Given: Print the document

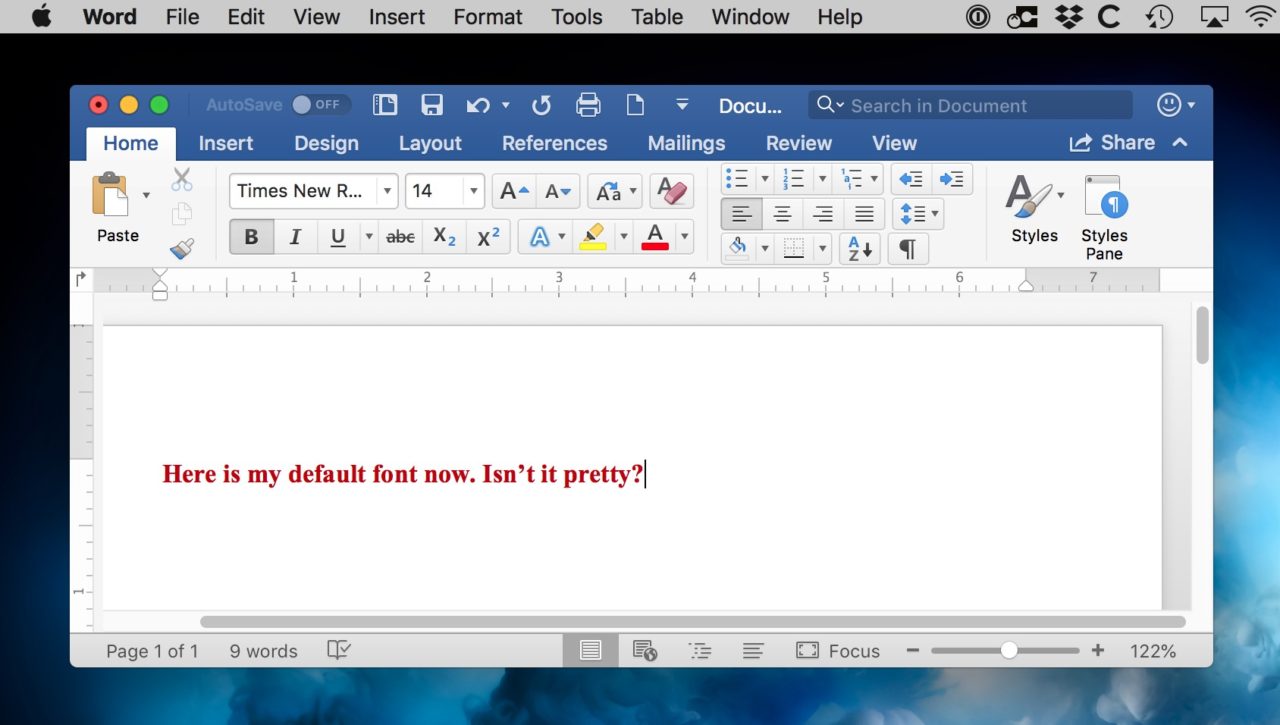Looking at the screenshot, I should pyautogui.click(x=588, y=105).
